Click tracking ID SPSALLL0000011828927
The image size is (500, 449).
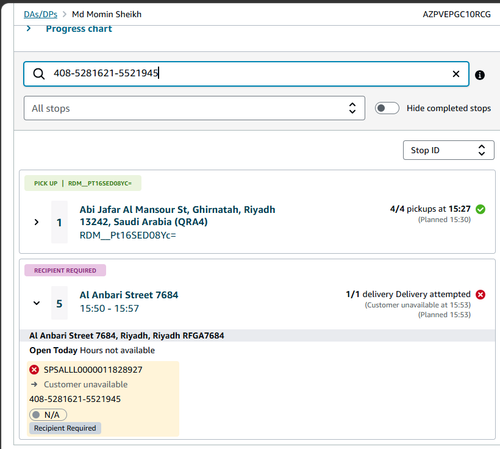point(93,370)
